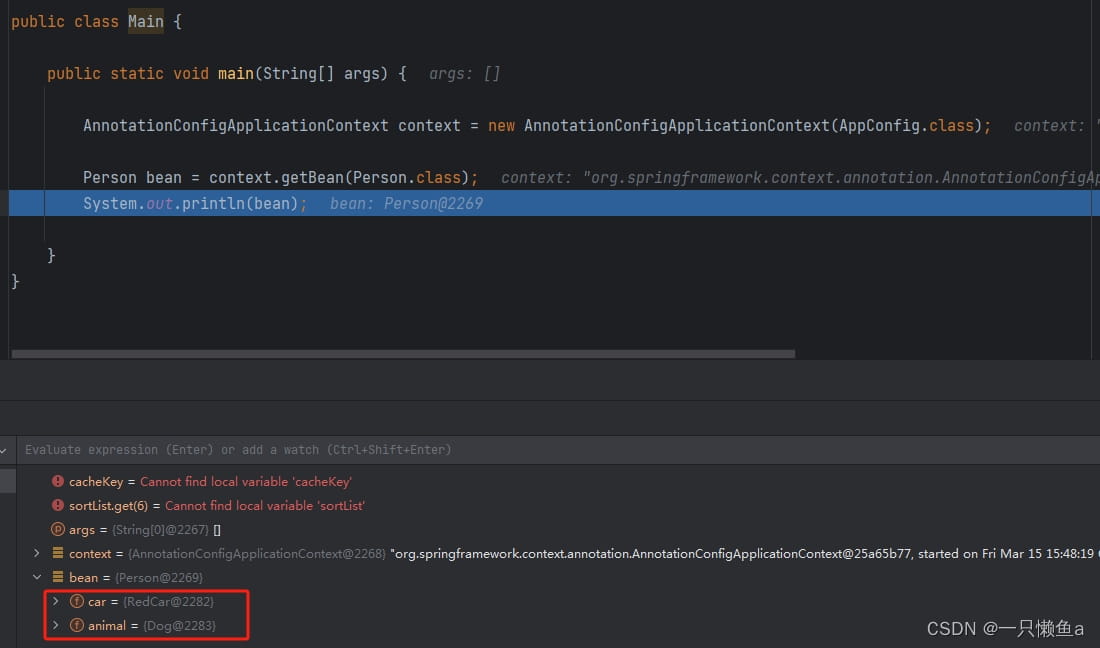Click the inline hint "args: []"

(x=464, y=74)
